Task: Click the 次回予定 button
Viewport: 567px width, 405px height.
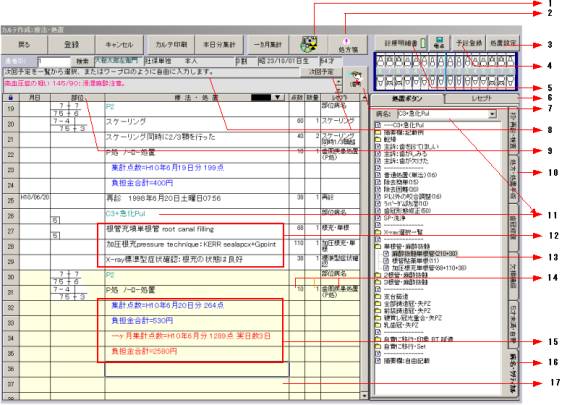Action: [x=321, y=72]
